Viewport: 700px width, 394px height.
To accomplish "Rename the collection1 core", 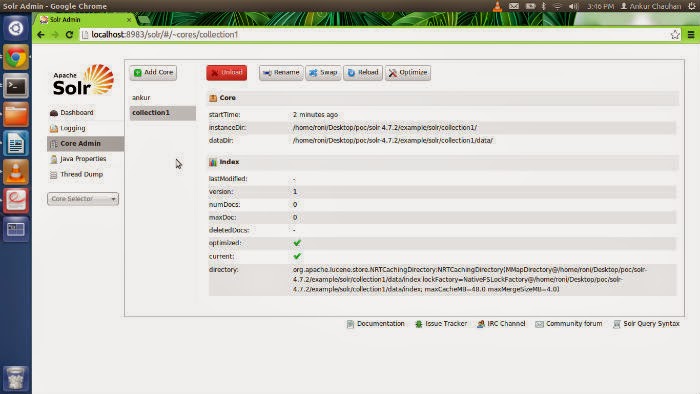I will click(x=281, y=72).
